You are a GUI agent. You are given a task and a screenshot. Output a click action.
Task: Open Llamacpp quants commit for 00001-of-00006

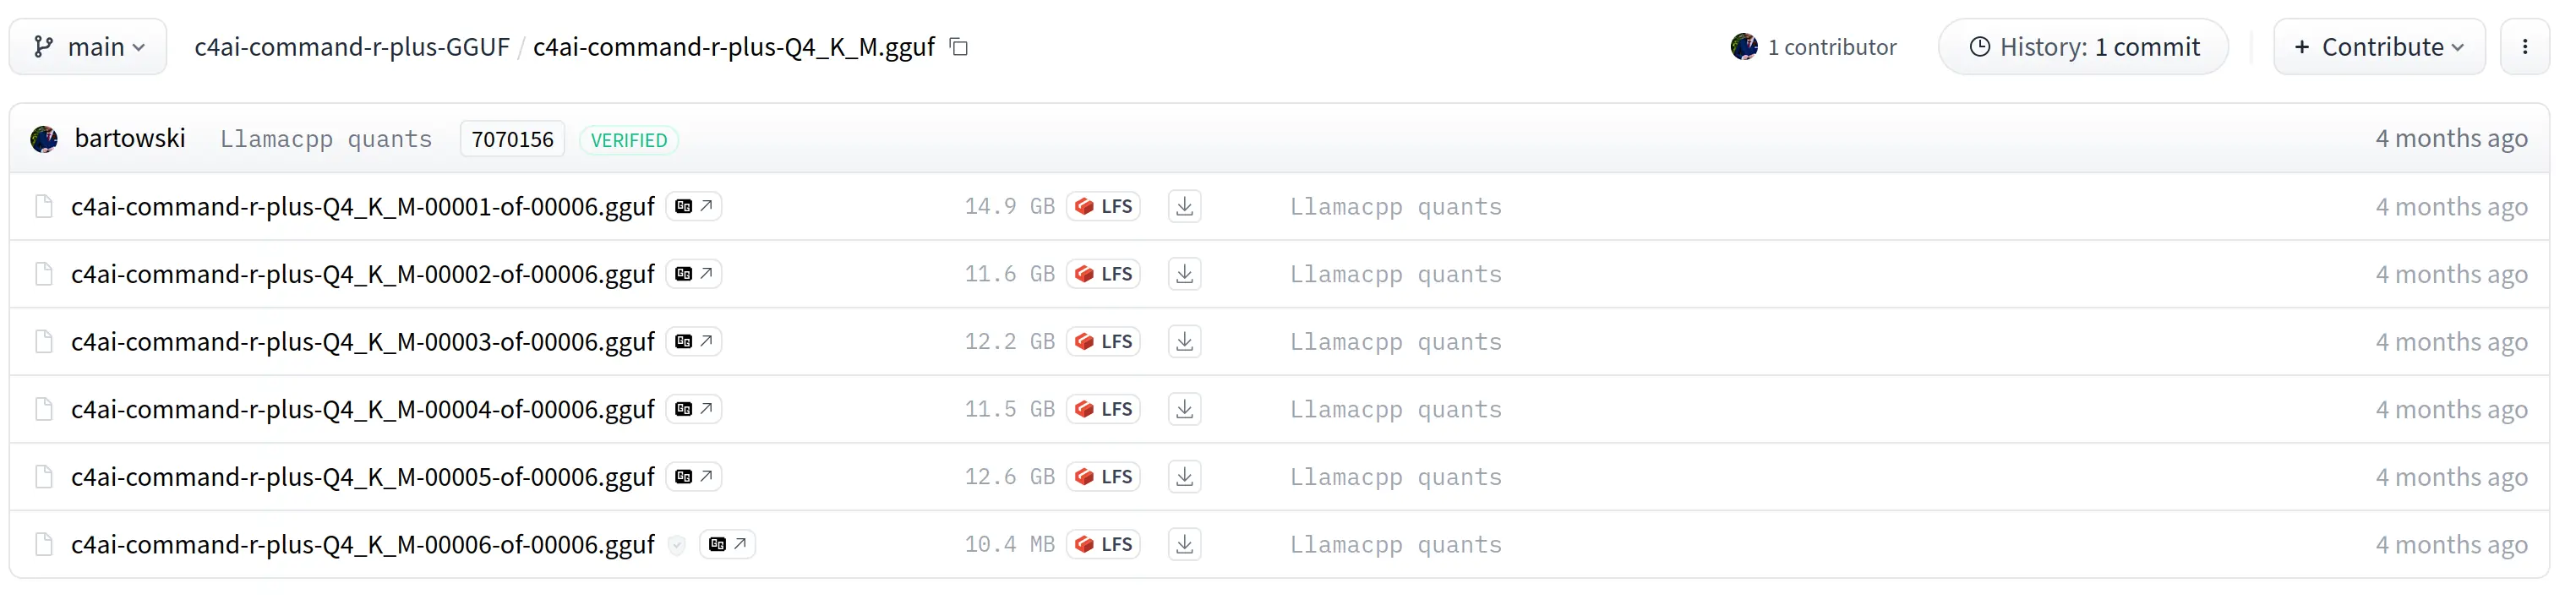point(1396,207)
